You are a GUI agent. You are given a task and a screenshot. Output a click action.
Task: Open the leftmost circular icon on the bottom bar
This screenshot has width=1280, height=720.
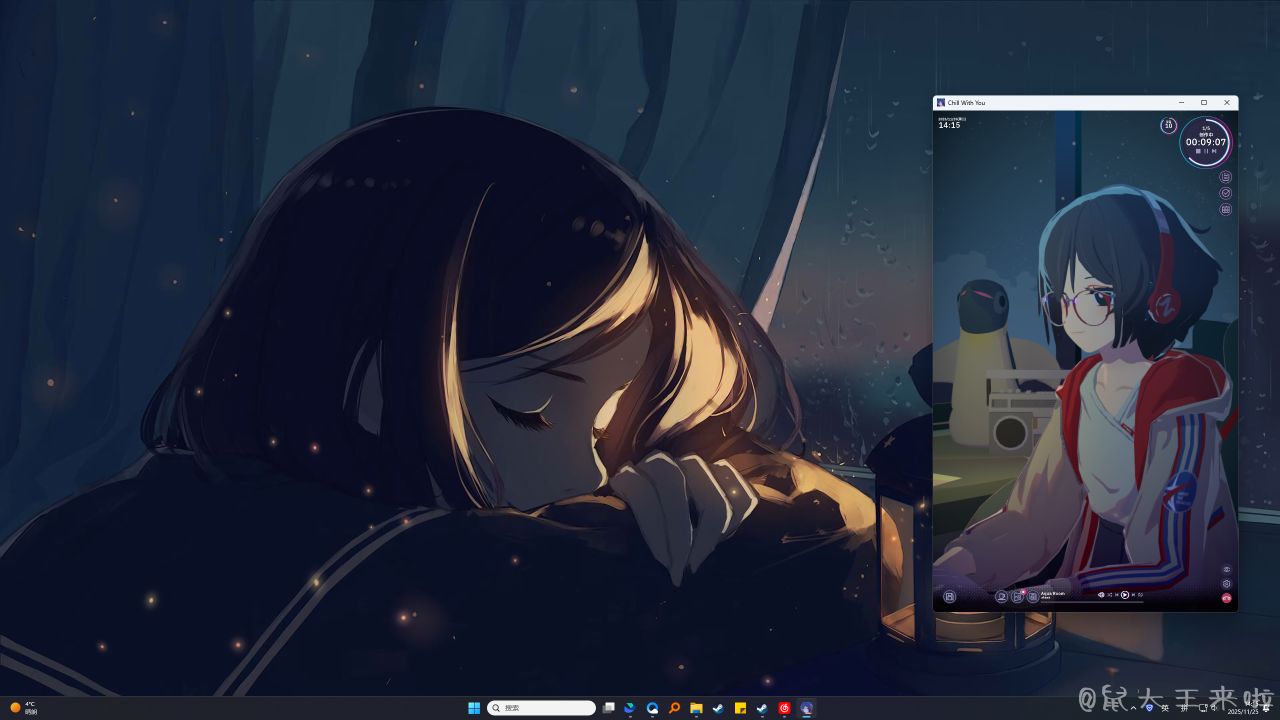point(949,597)
